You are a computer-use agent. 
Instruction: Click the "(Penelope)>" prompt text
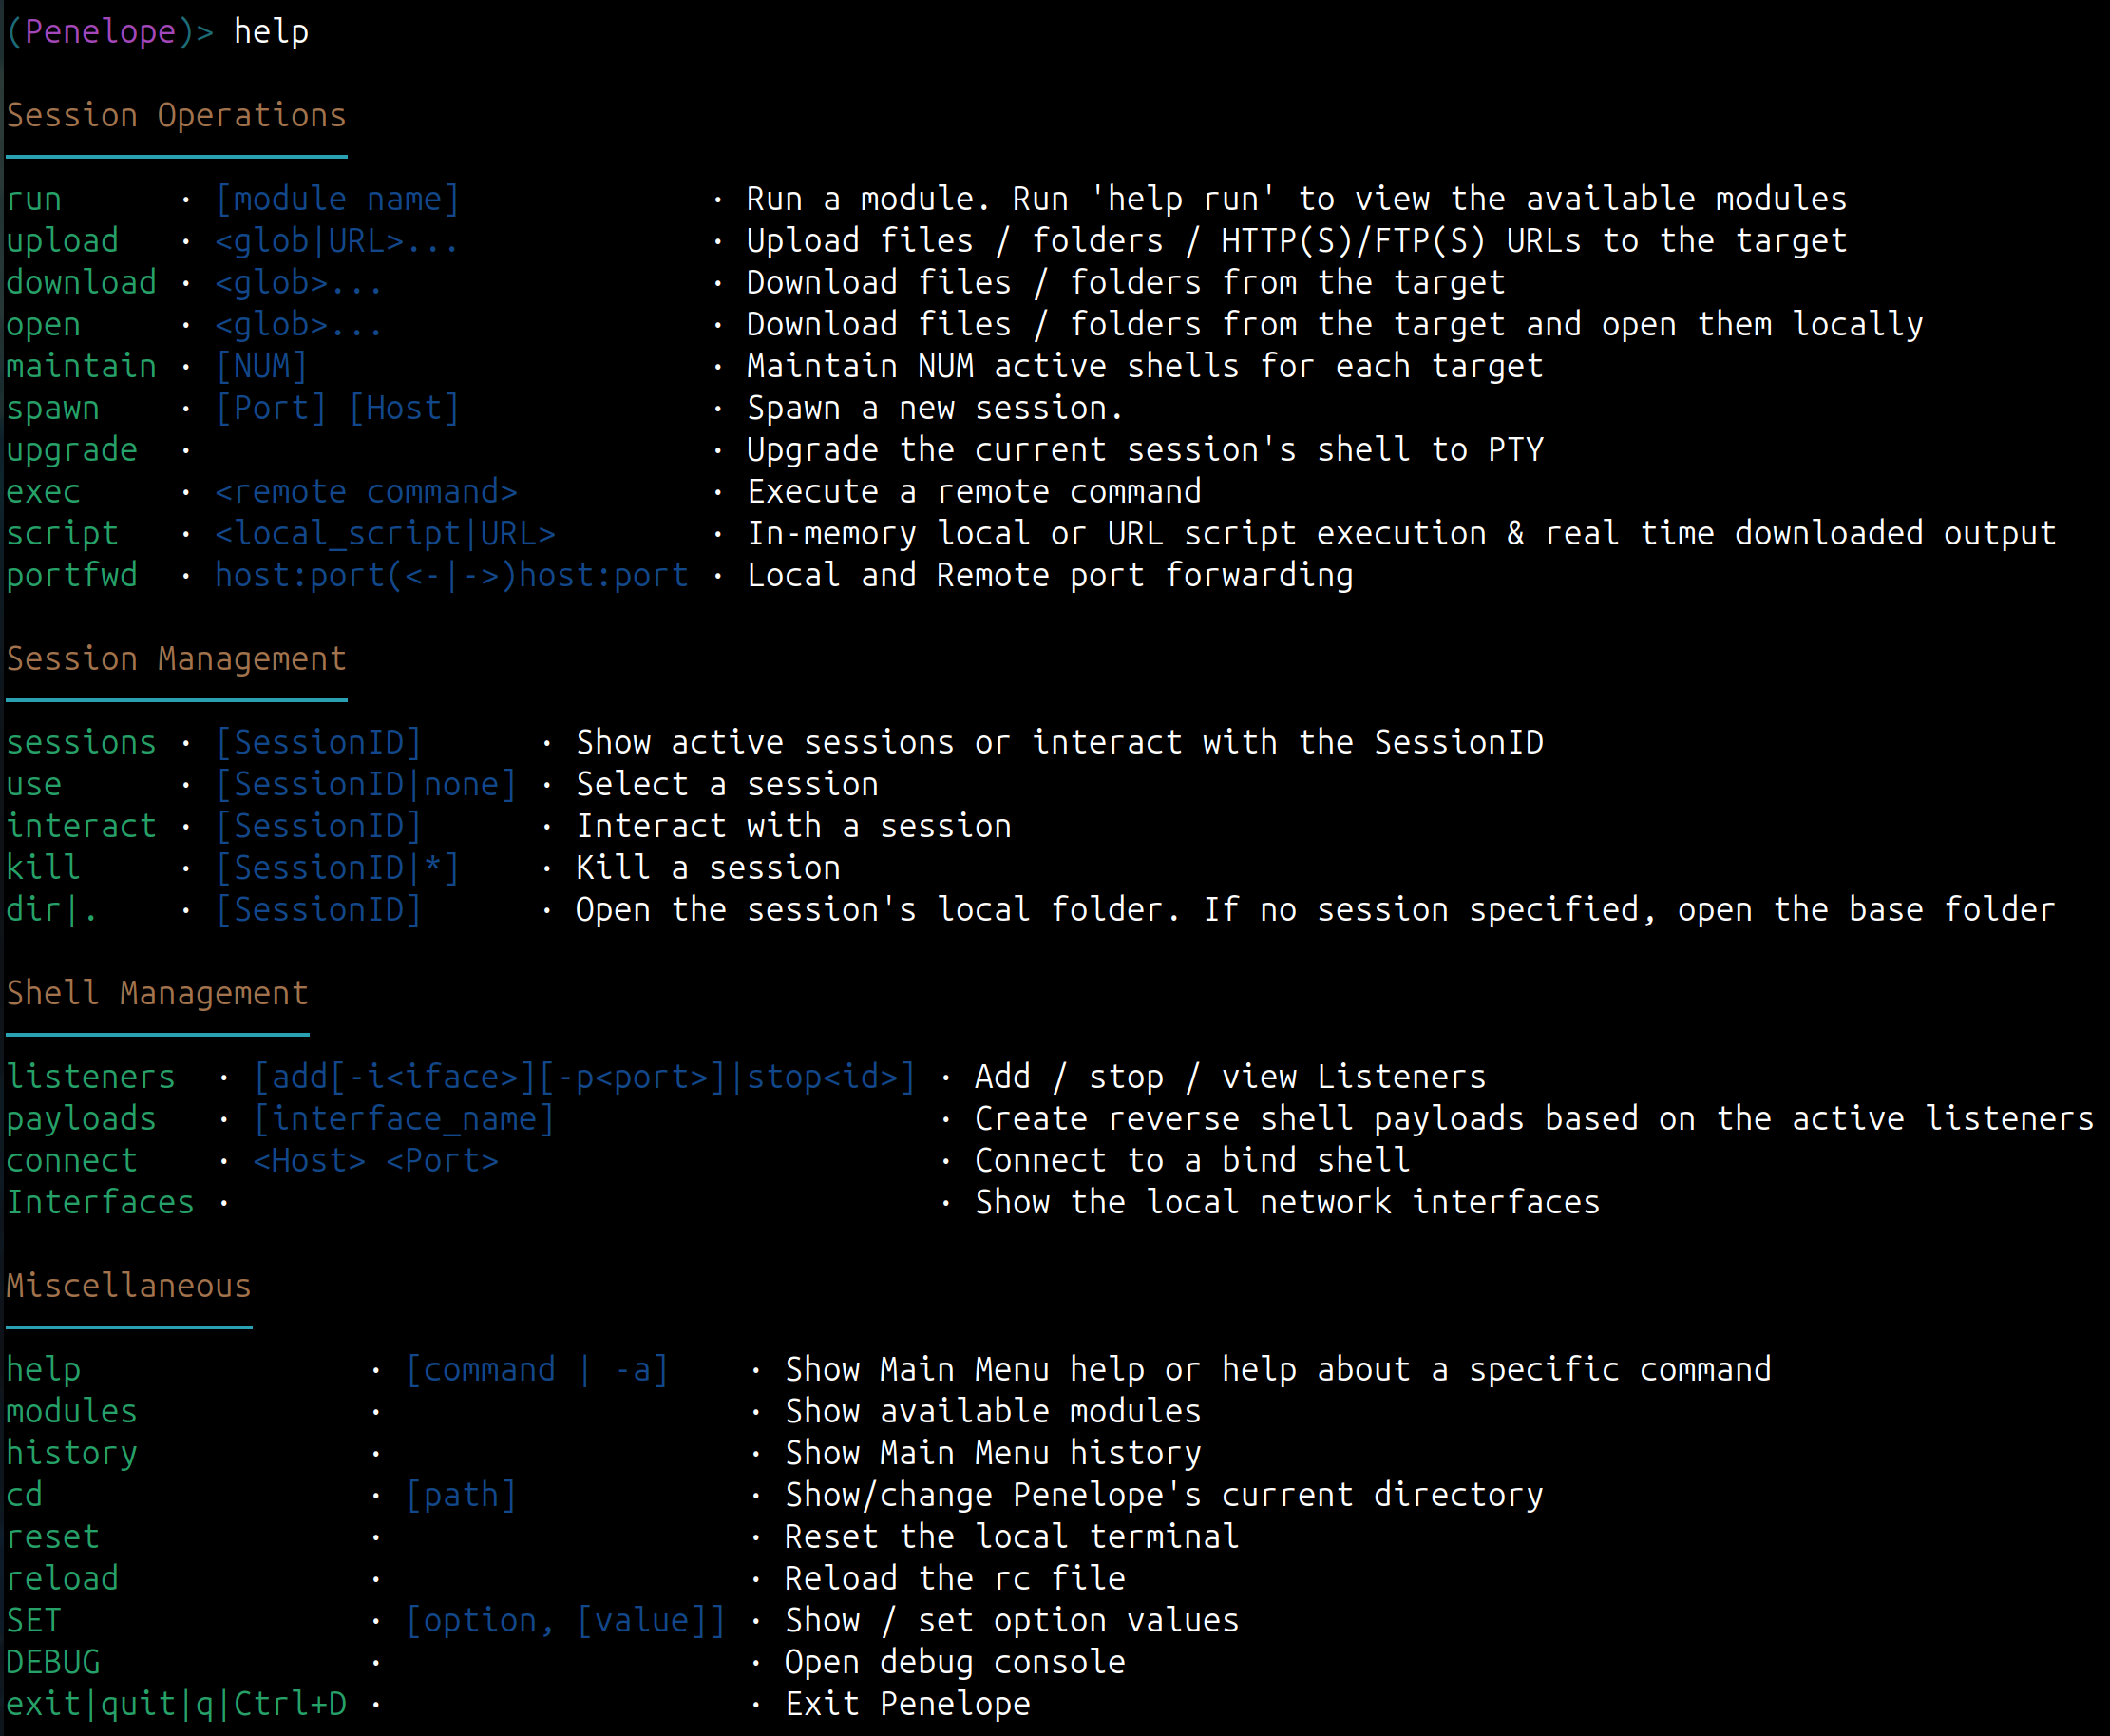(110, 32)
